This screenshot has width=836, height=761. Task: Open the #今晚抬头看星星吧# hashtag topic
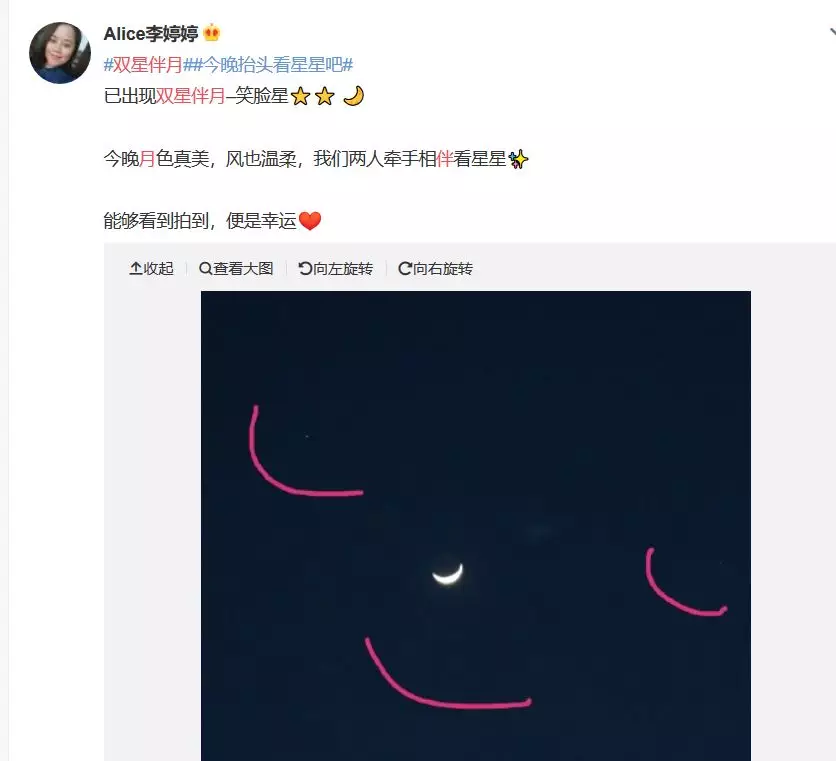268,65
